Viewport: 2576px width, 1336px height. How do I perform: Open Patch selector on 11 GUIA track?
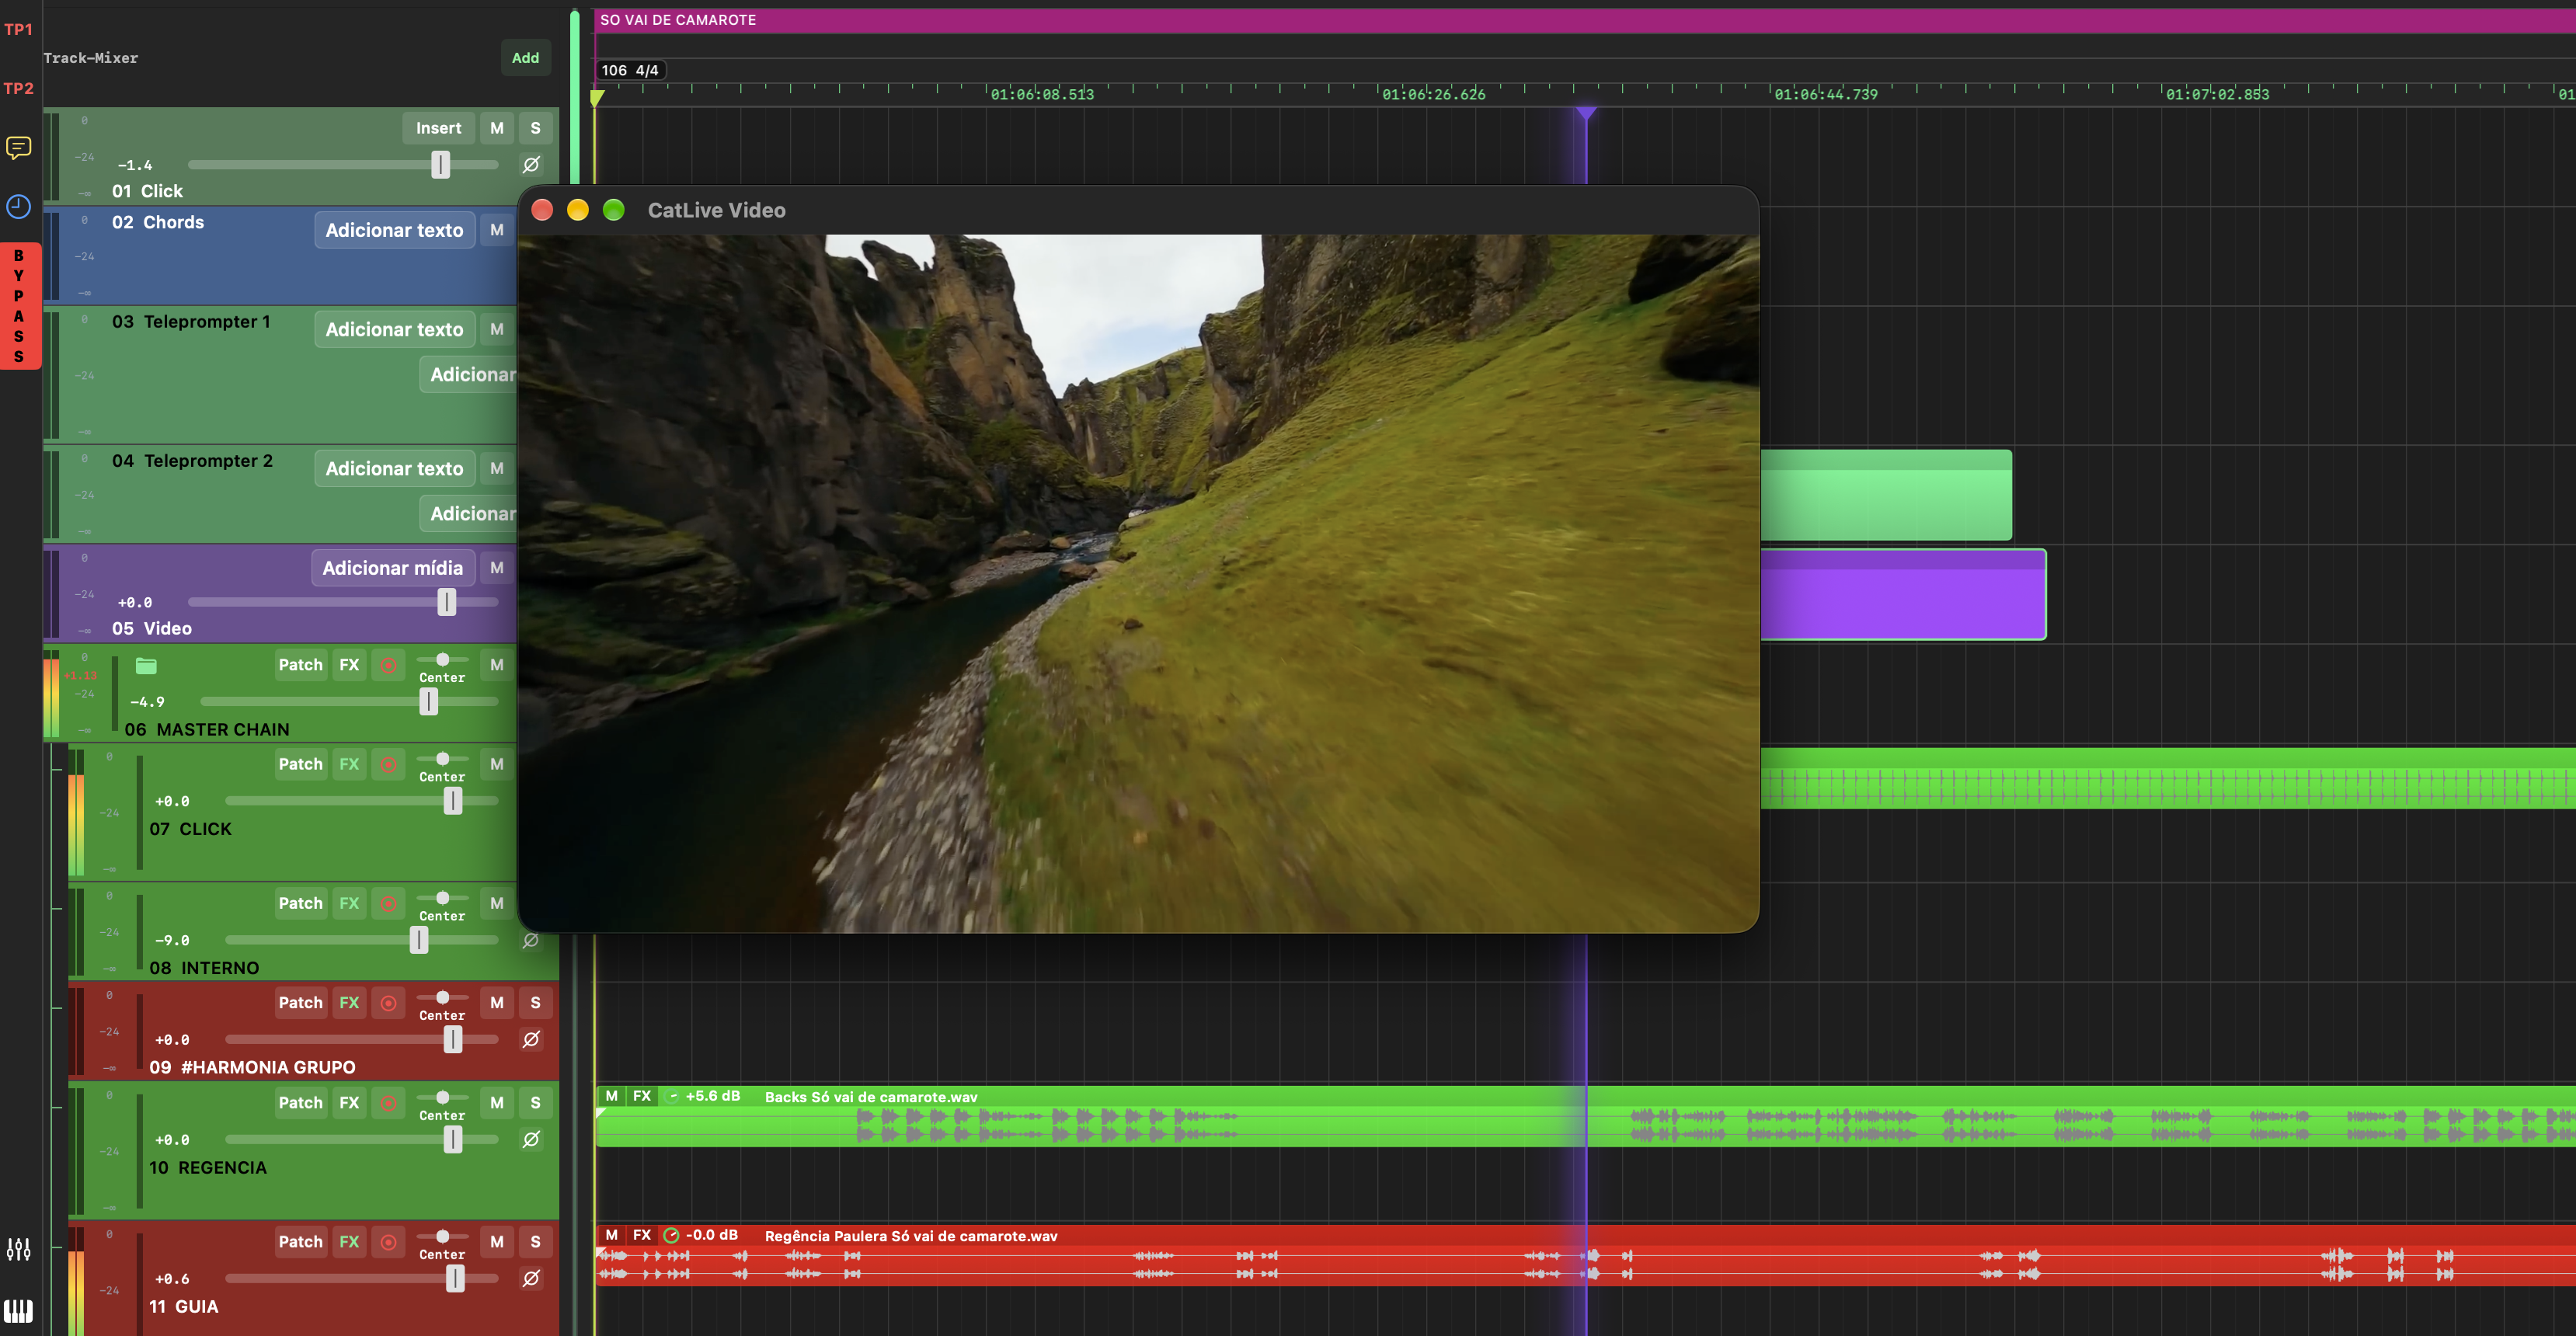[300, 1241]
